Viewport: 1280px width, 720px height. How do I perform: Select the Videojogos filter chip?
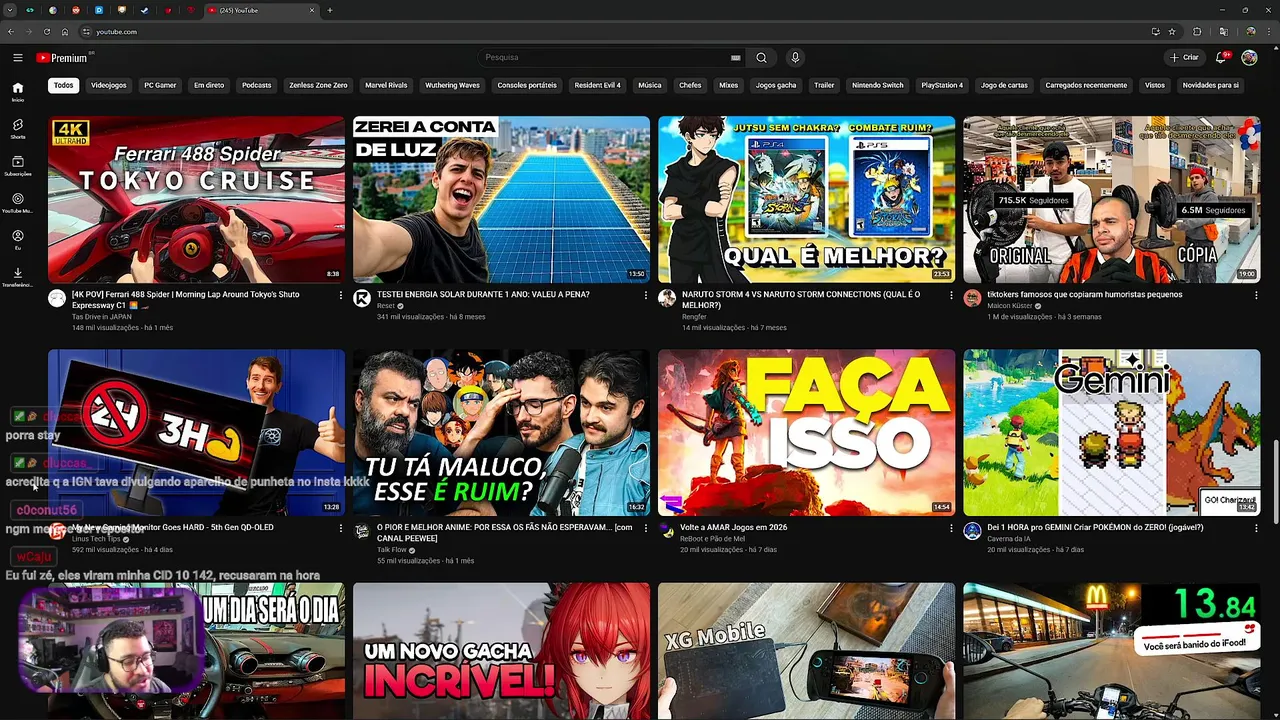(109, 85)
